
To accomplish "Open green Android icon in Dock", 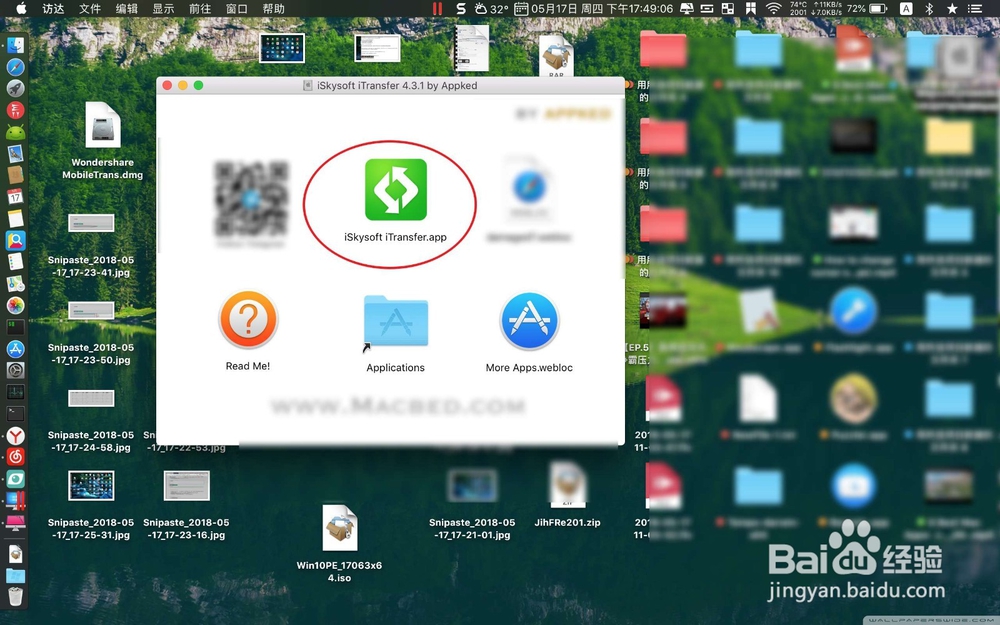I will [x=15, y=132].
